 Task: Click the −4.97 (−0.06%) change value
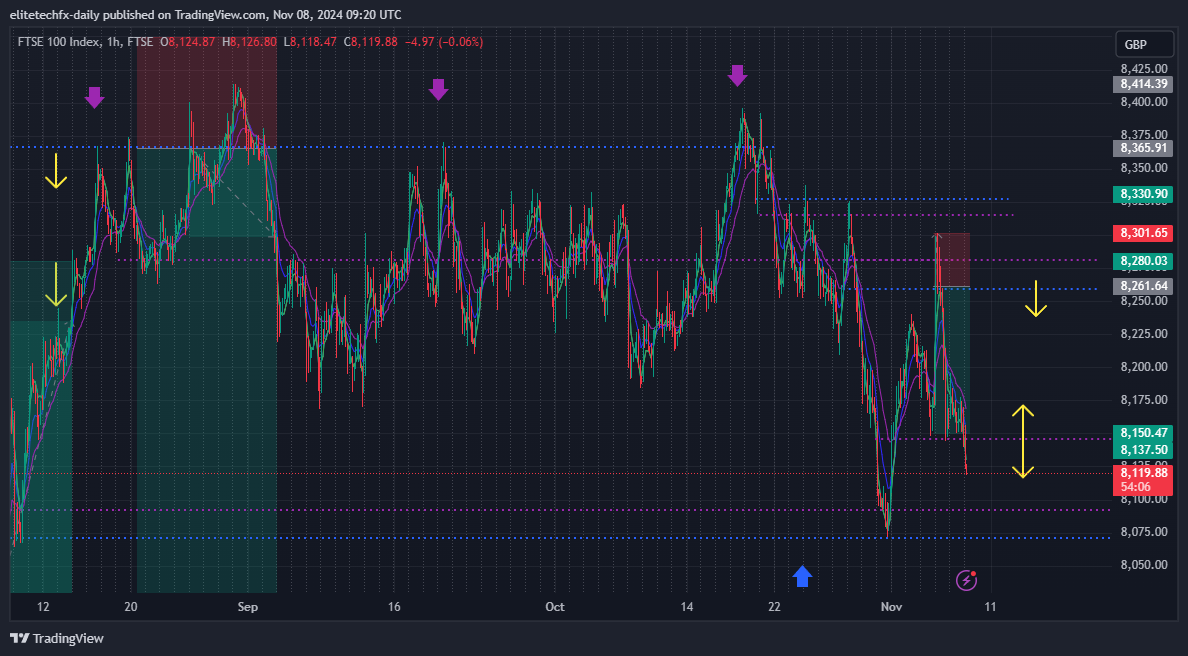pos(444,42)
